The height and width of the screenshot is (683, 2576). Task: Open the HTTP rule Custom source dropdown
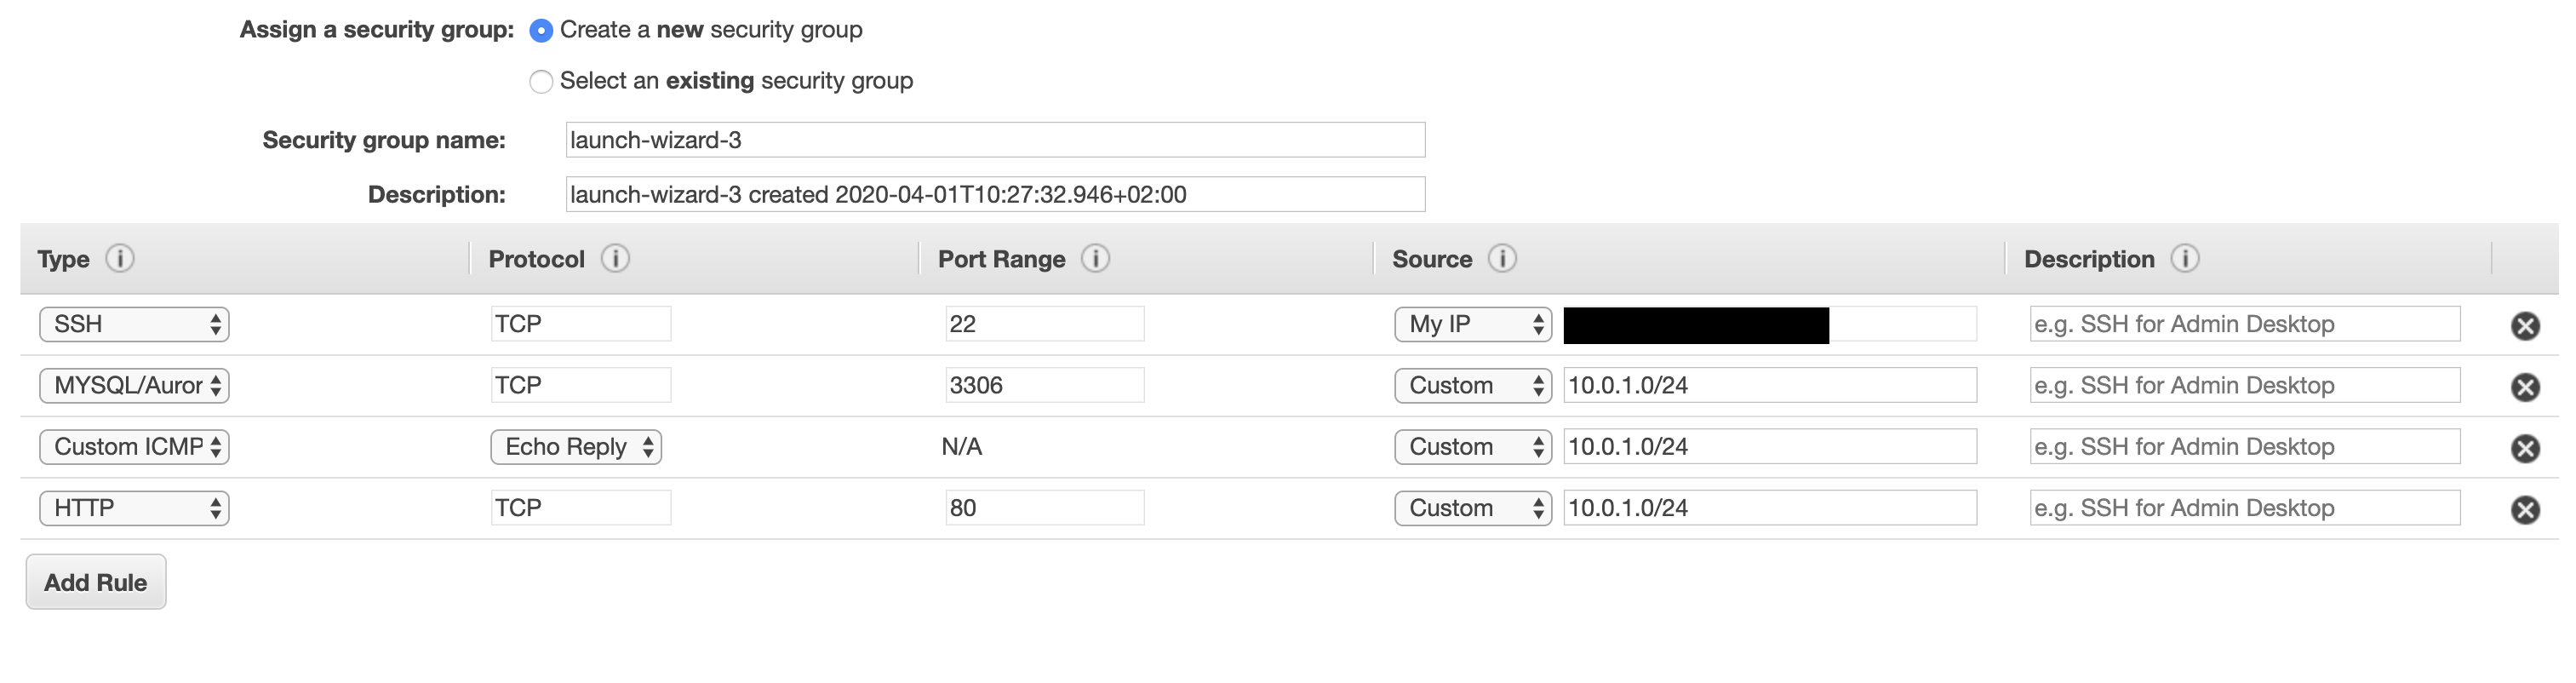point(1473,508)
